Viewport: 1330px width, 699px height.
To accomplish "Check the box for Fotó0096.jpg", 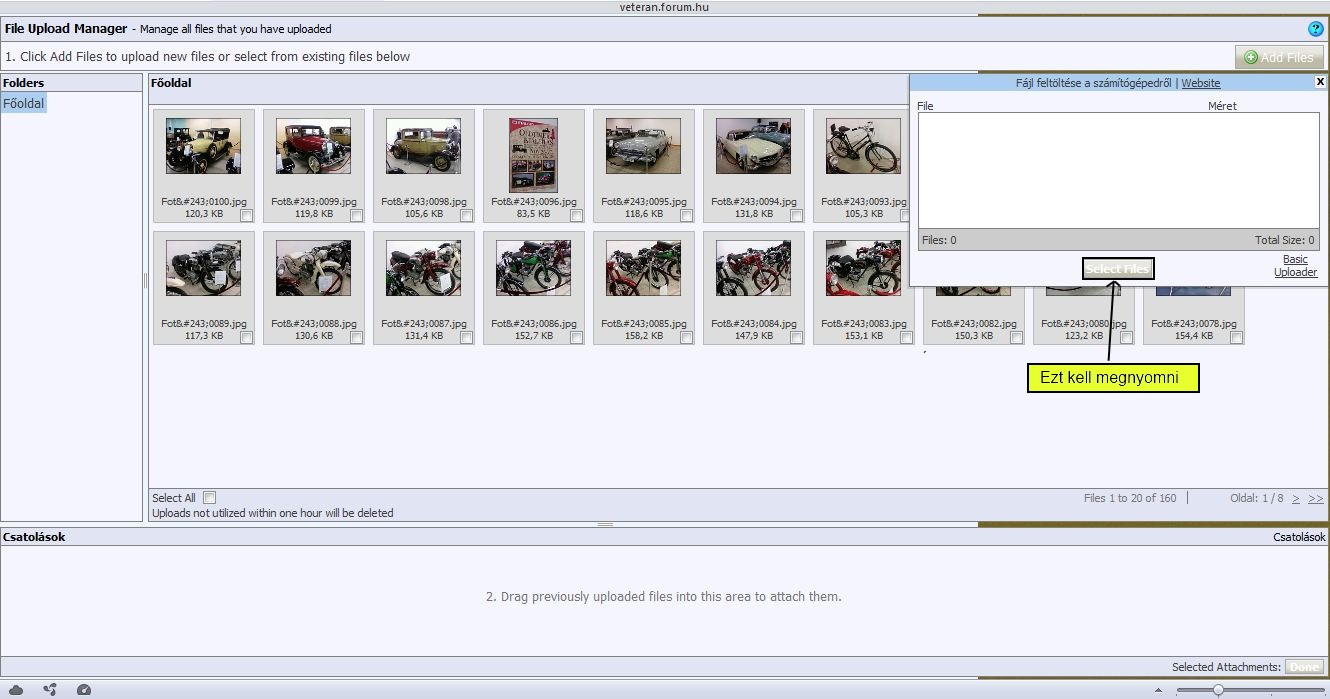I will tap(576, 215).
